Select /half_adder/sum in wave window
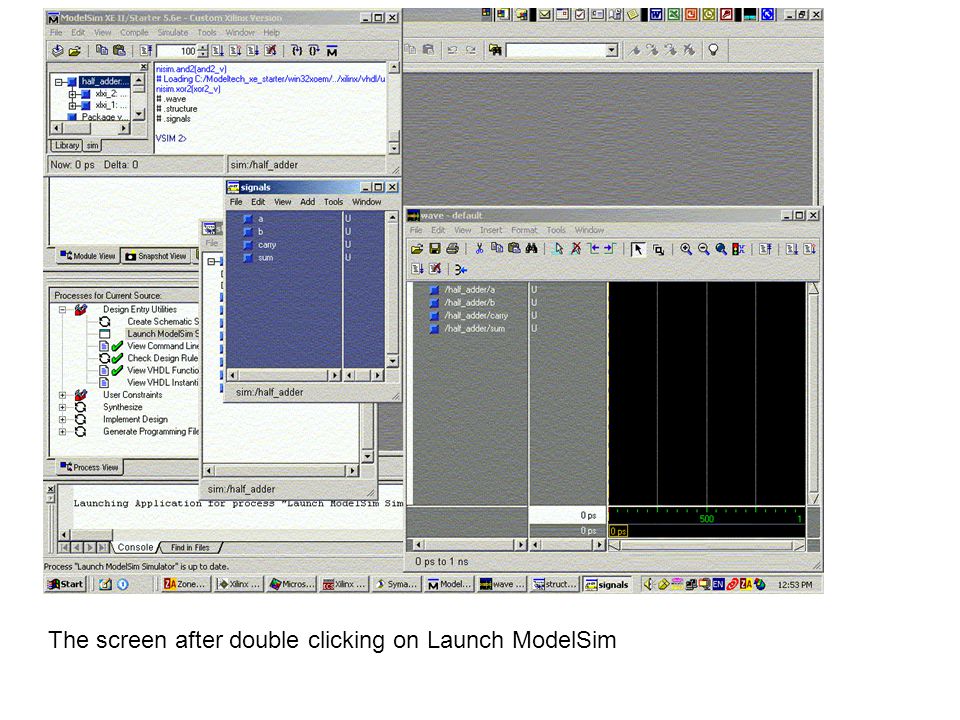Image resolution: width=960 pixels, height=720 pixels. 474,329
